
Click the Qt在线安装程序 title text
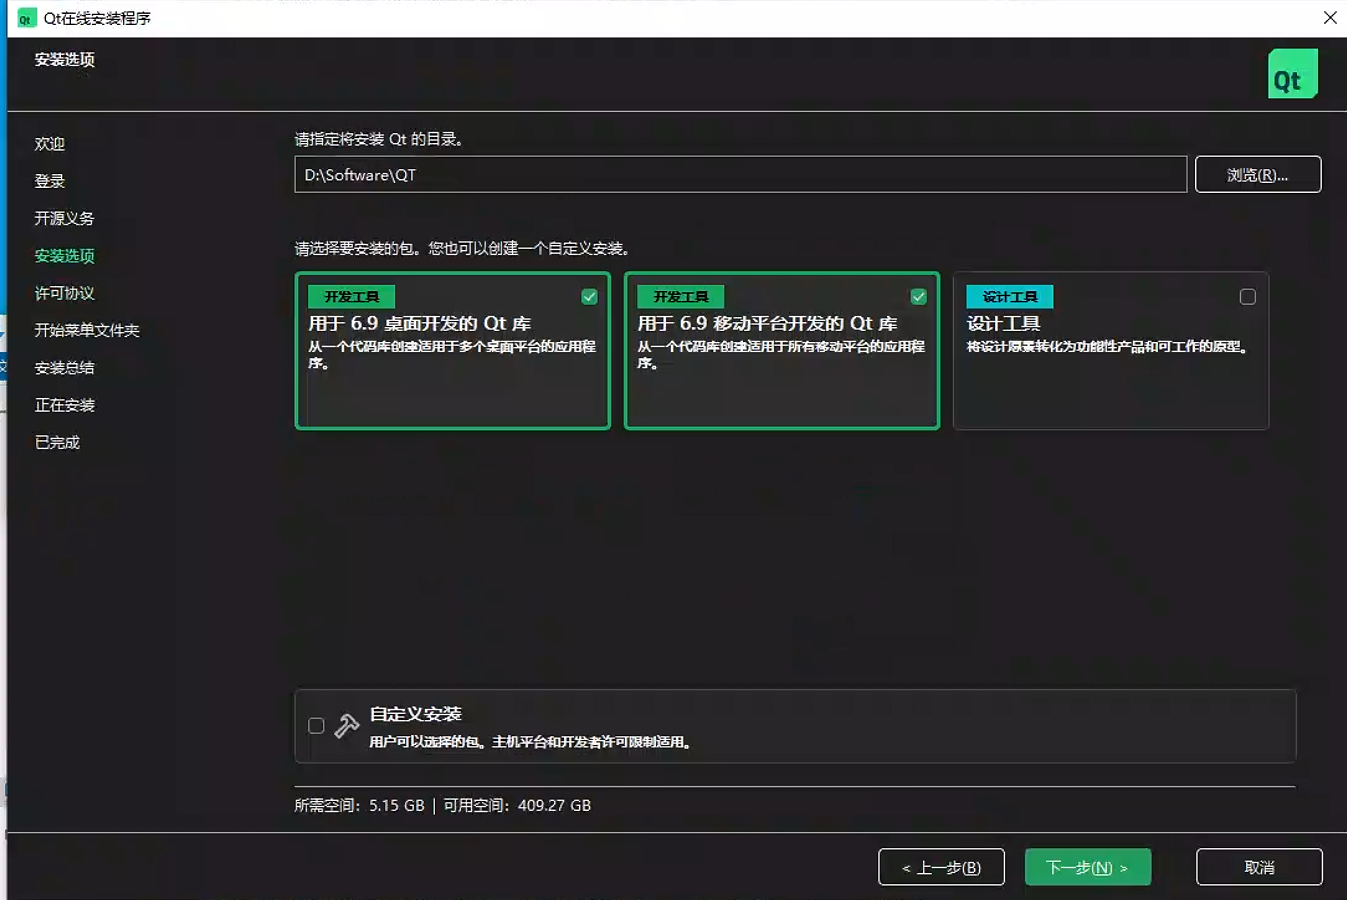(x=97, y=18)
